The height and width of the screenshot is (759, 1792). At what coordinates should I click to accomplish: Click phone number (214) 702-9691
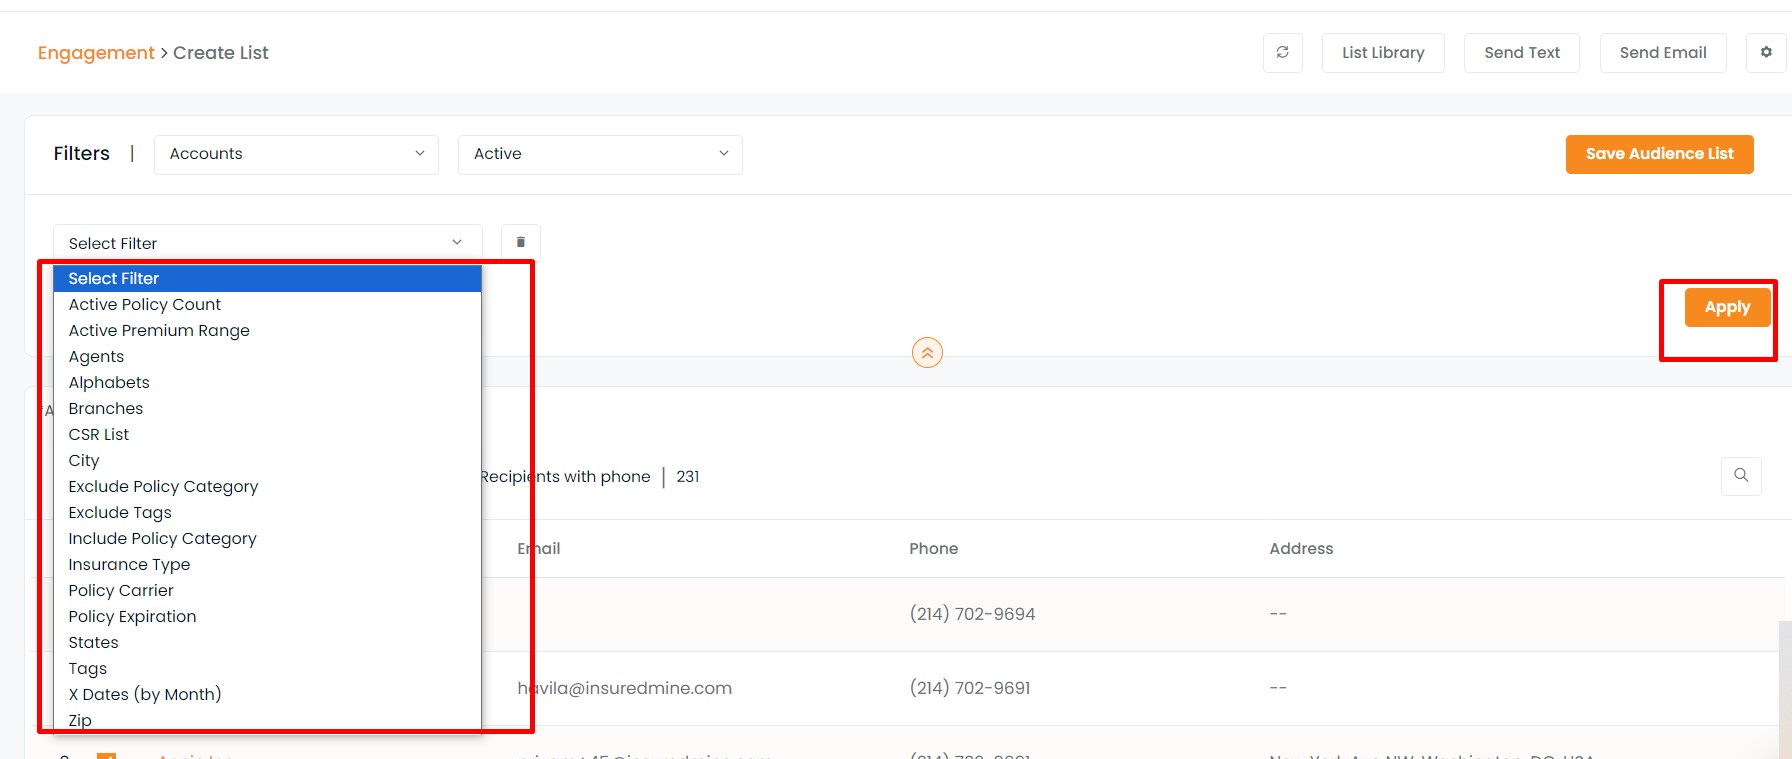(x=970, y=688)
